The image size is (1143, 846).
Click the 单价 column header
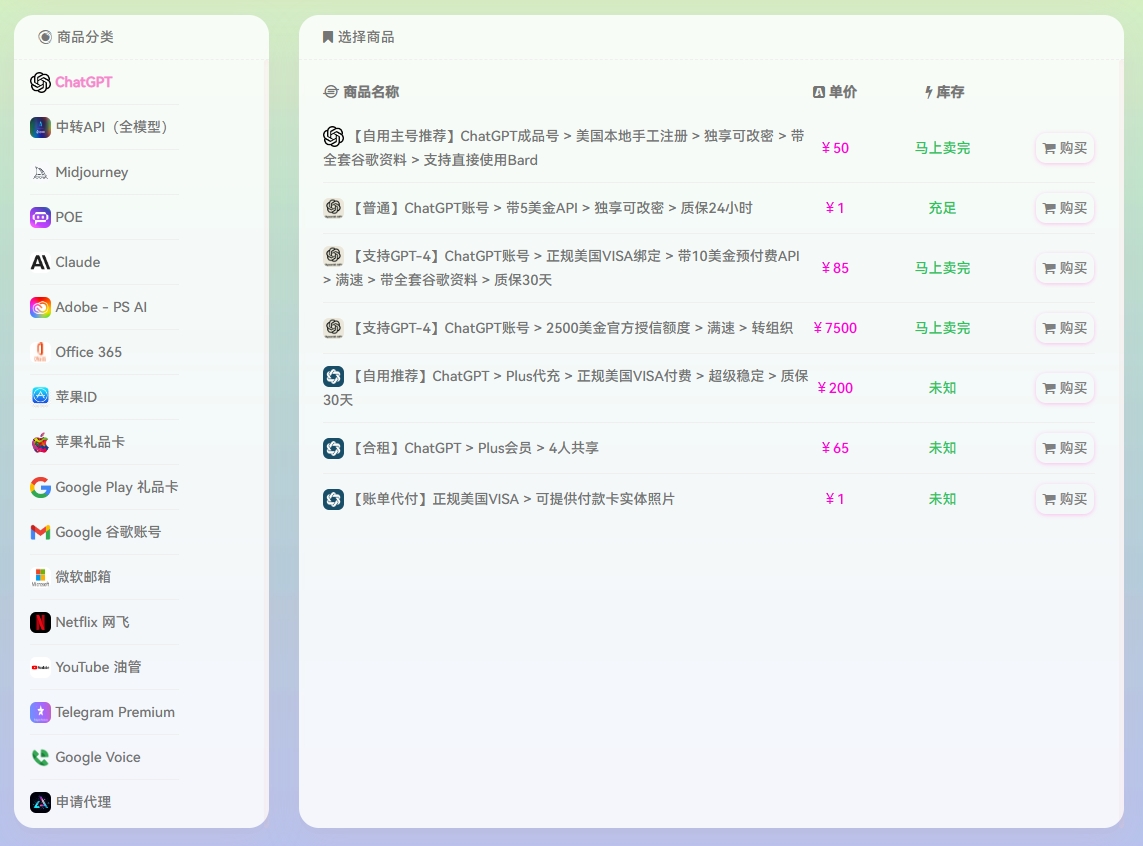click(835, 92)
